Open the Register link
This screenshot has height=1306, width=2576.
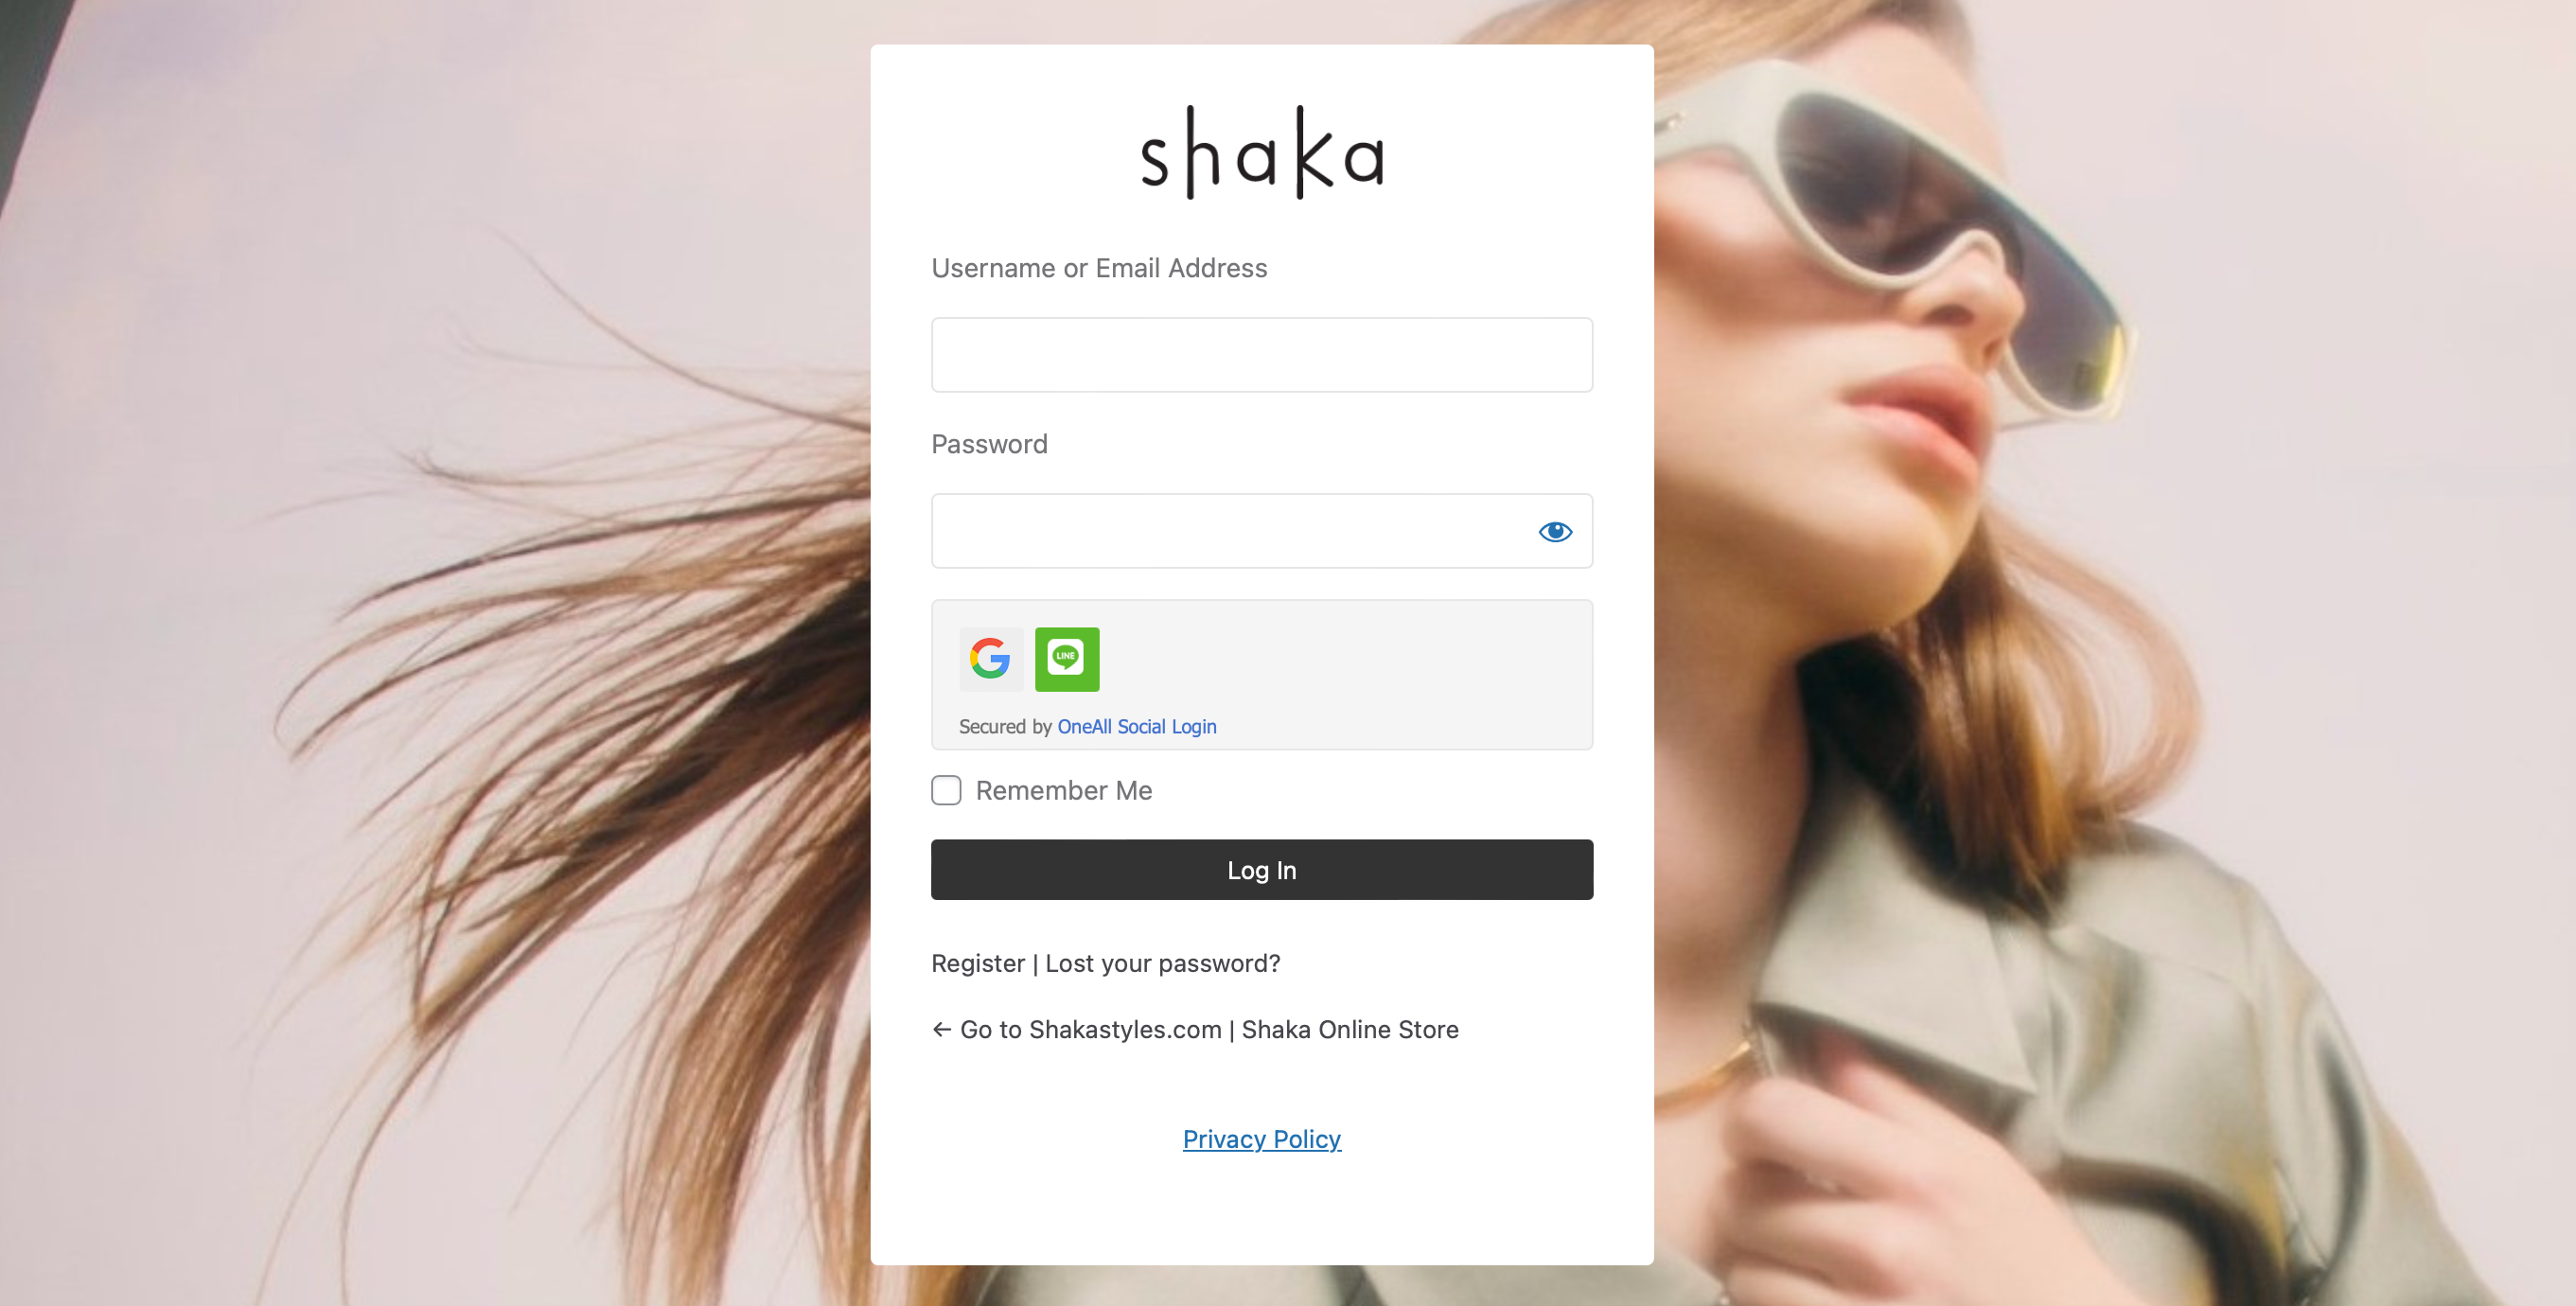pos(978,963)
